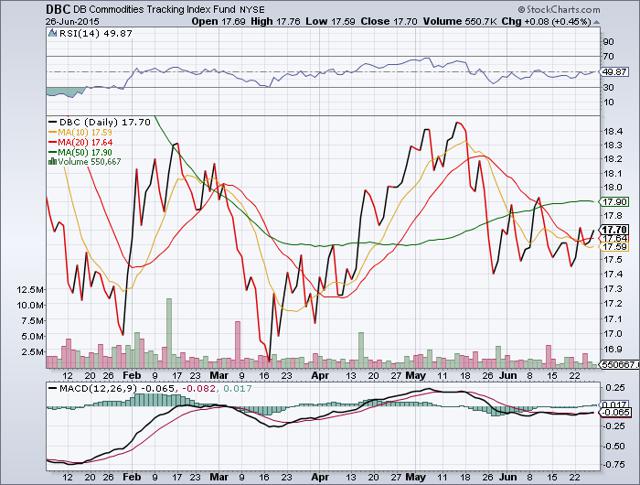Click the bold 17.70 last price tag

615,229
